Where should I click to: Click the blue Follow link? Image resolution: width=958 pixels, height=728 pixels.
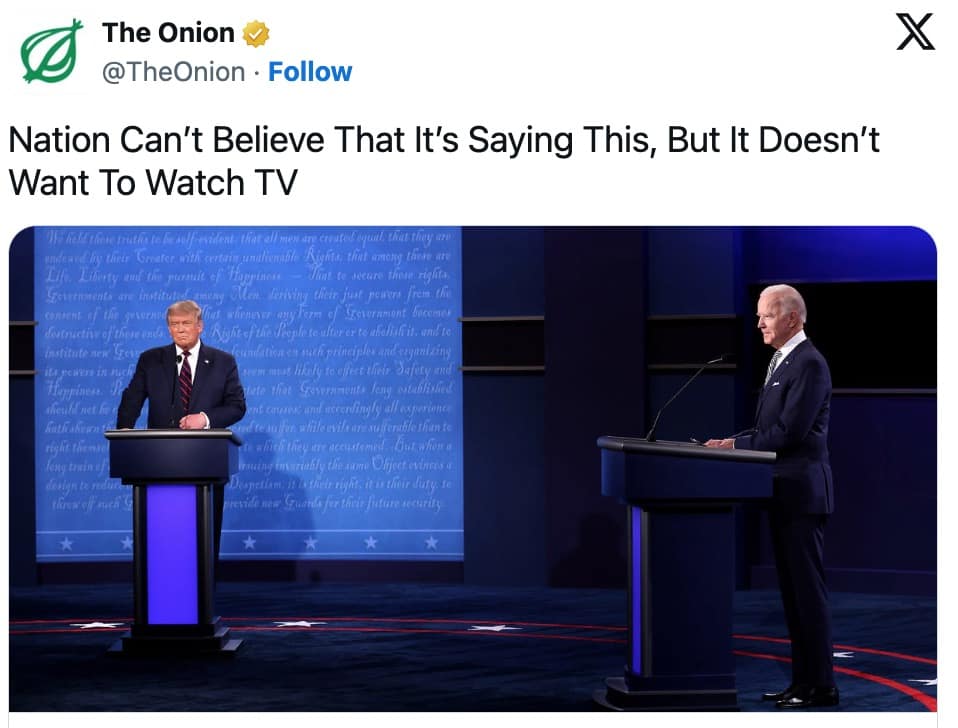(310, 71)
